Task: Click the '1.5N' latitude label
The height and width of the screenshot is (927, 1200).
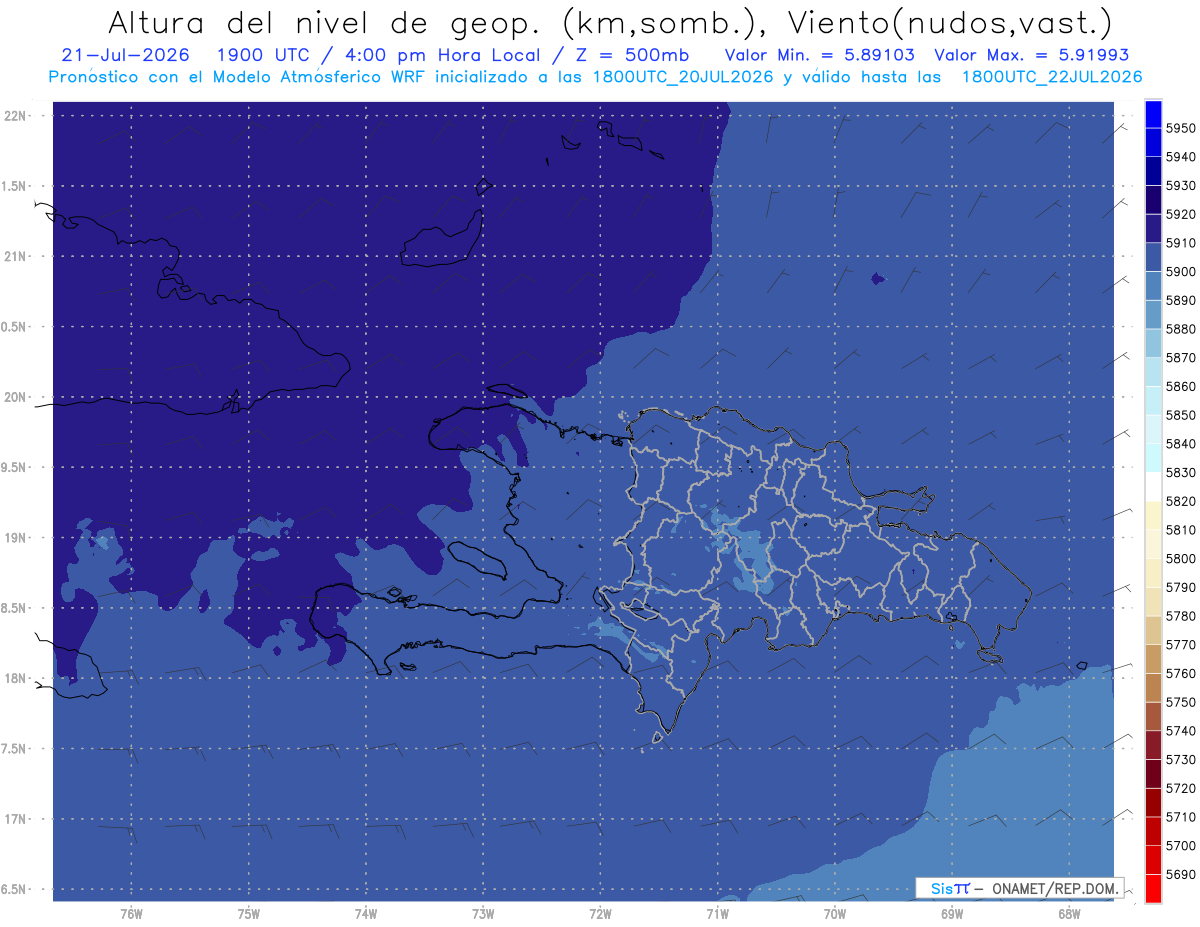Action: coord(13,186)
